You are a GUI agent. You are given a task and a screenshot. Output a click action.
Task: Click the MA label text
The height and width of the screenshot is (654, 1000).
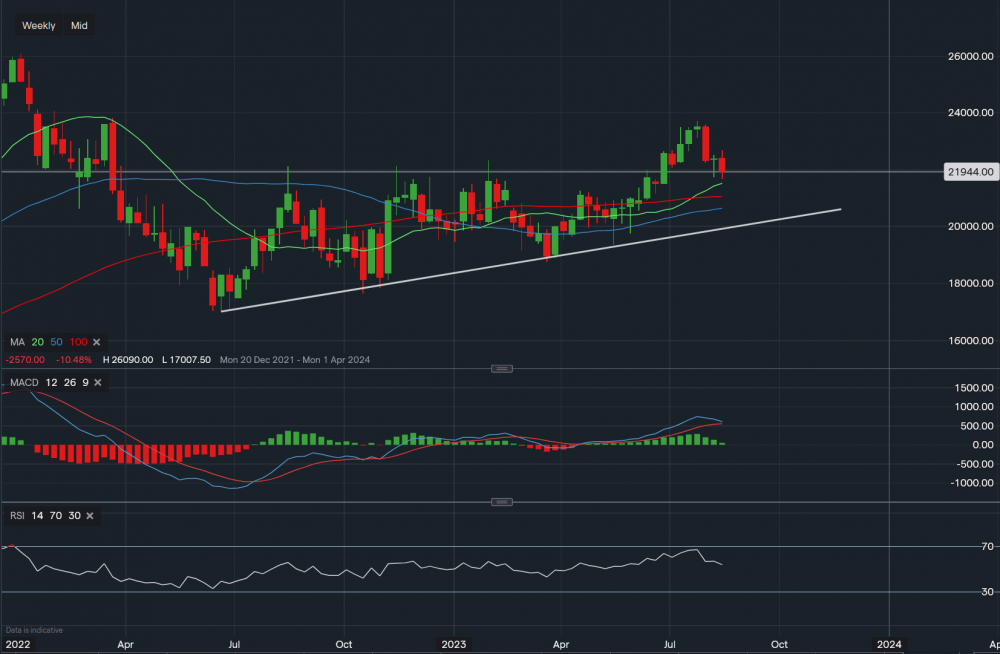click(x=15, y=343)
